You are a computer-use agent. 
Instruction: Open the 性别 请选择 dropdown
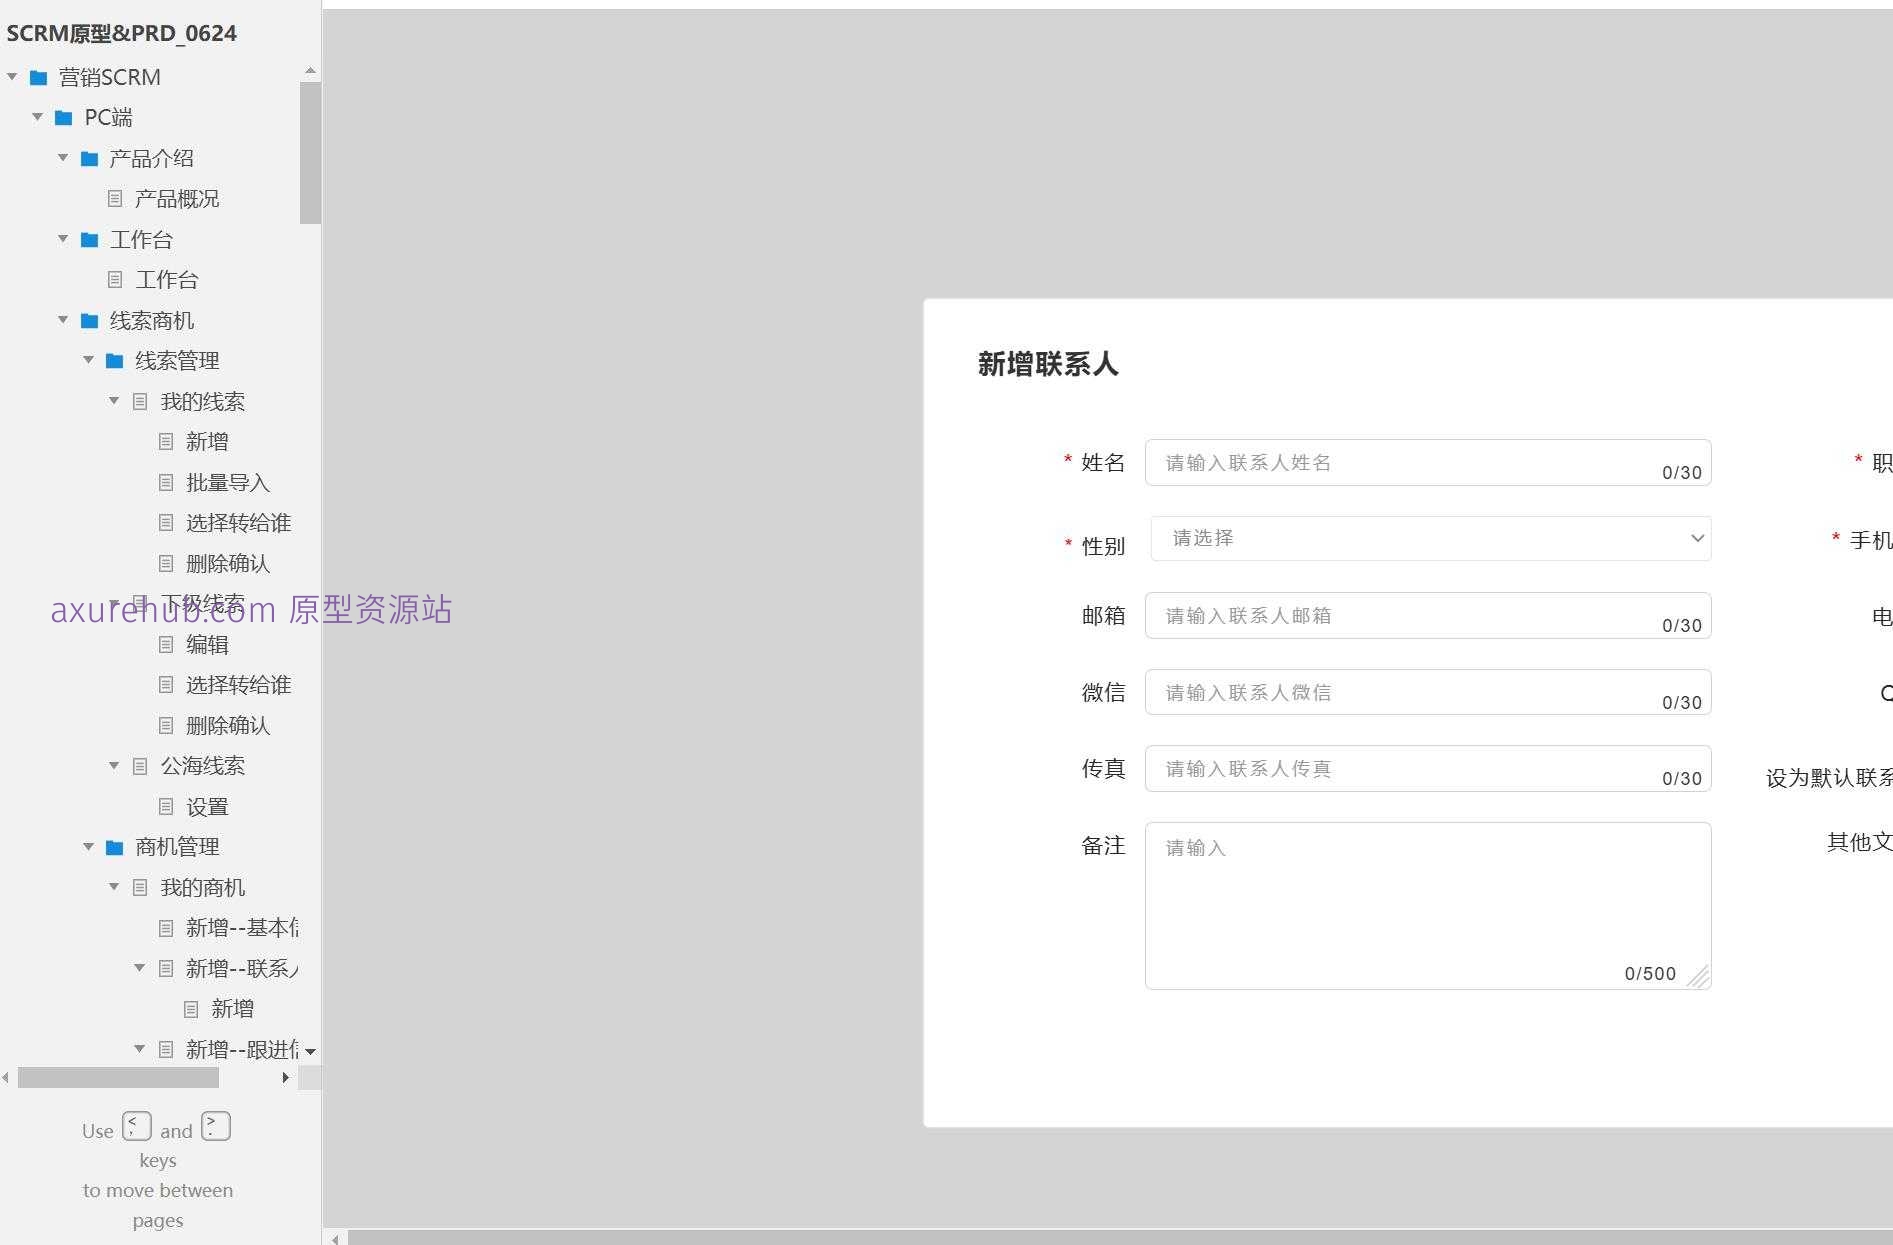point(1429,538)
